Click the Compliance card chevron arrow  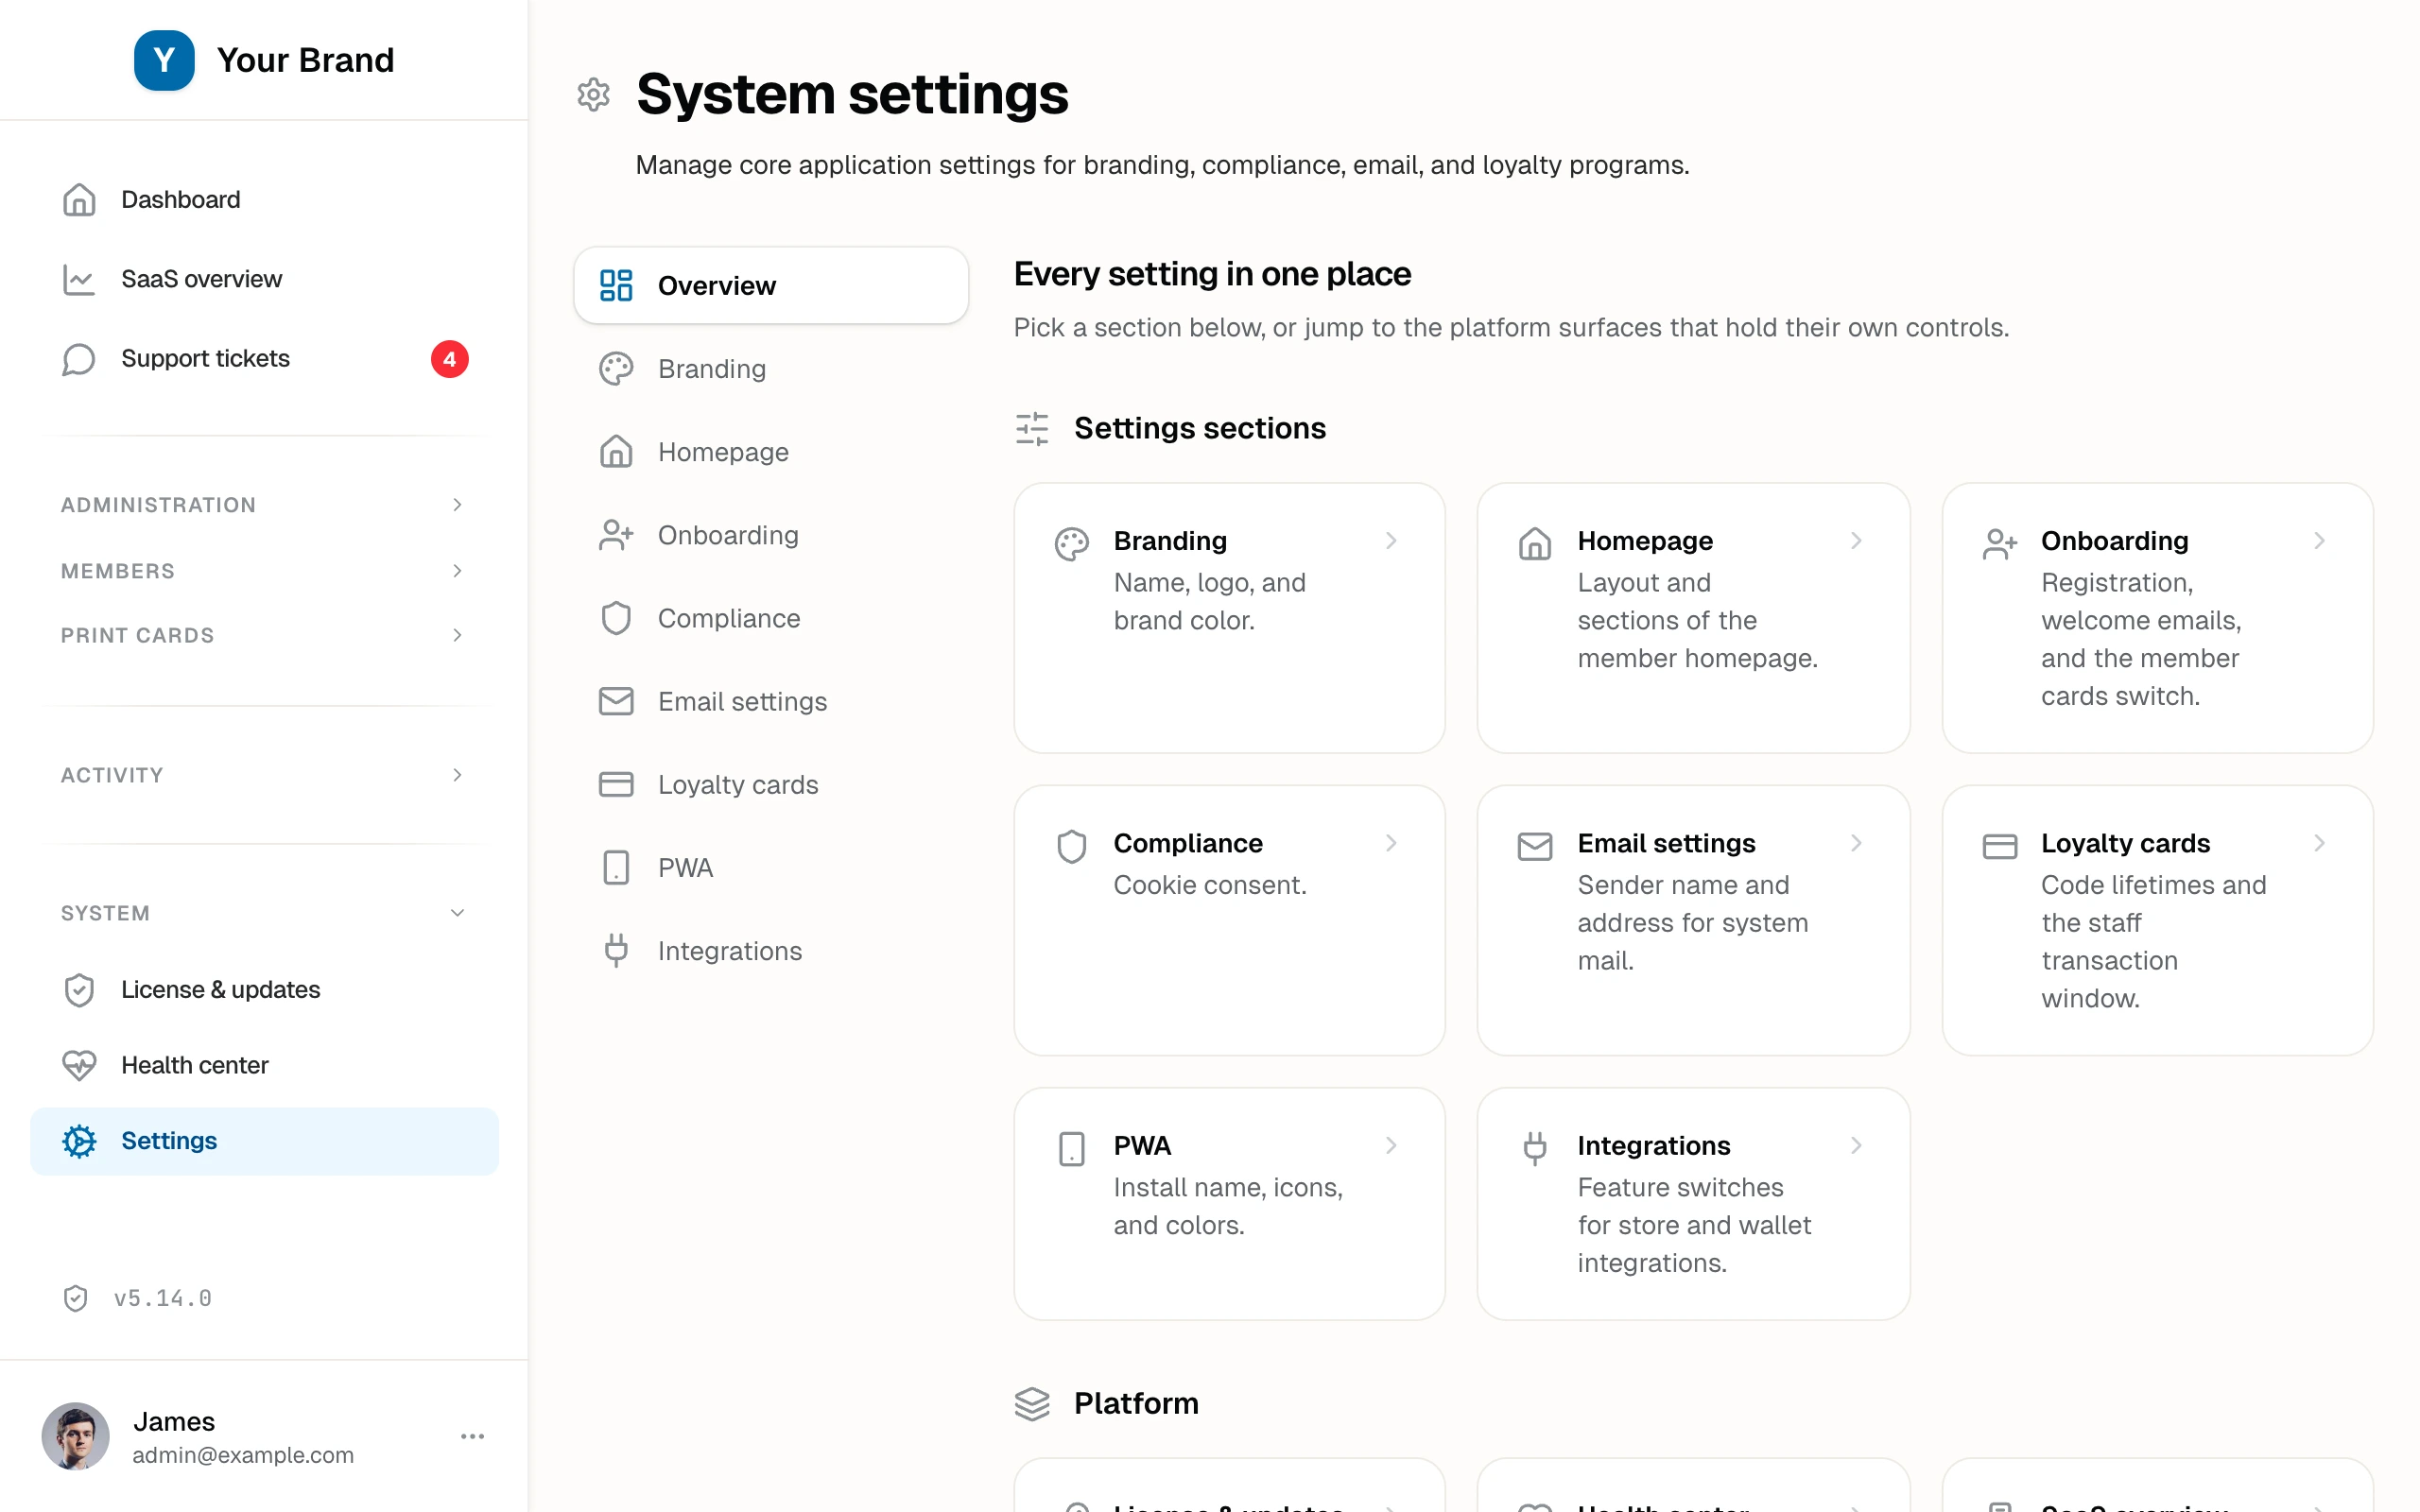click(x=1391, y=843)
